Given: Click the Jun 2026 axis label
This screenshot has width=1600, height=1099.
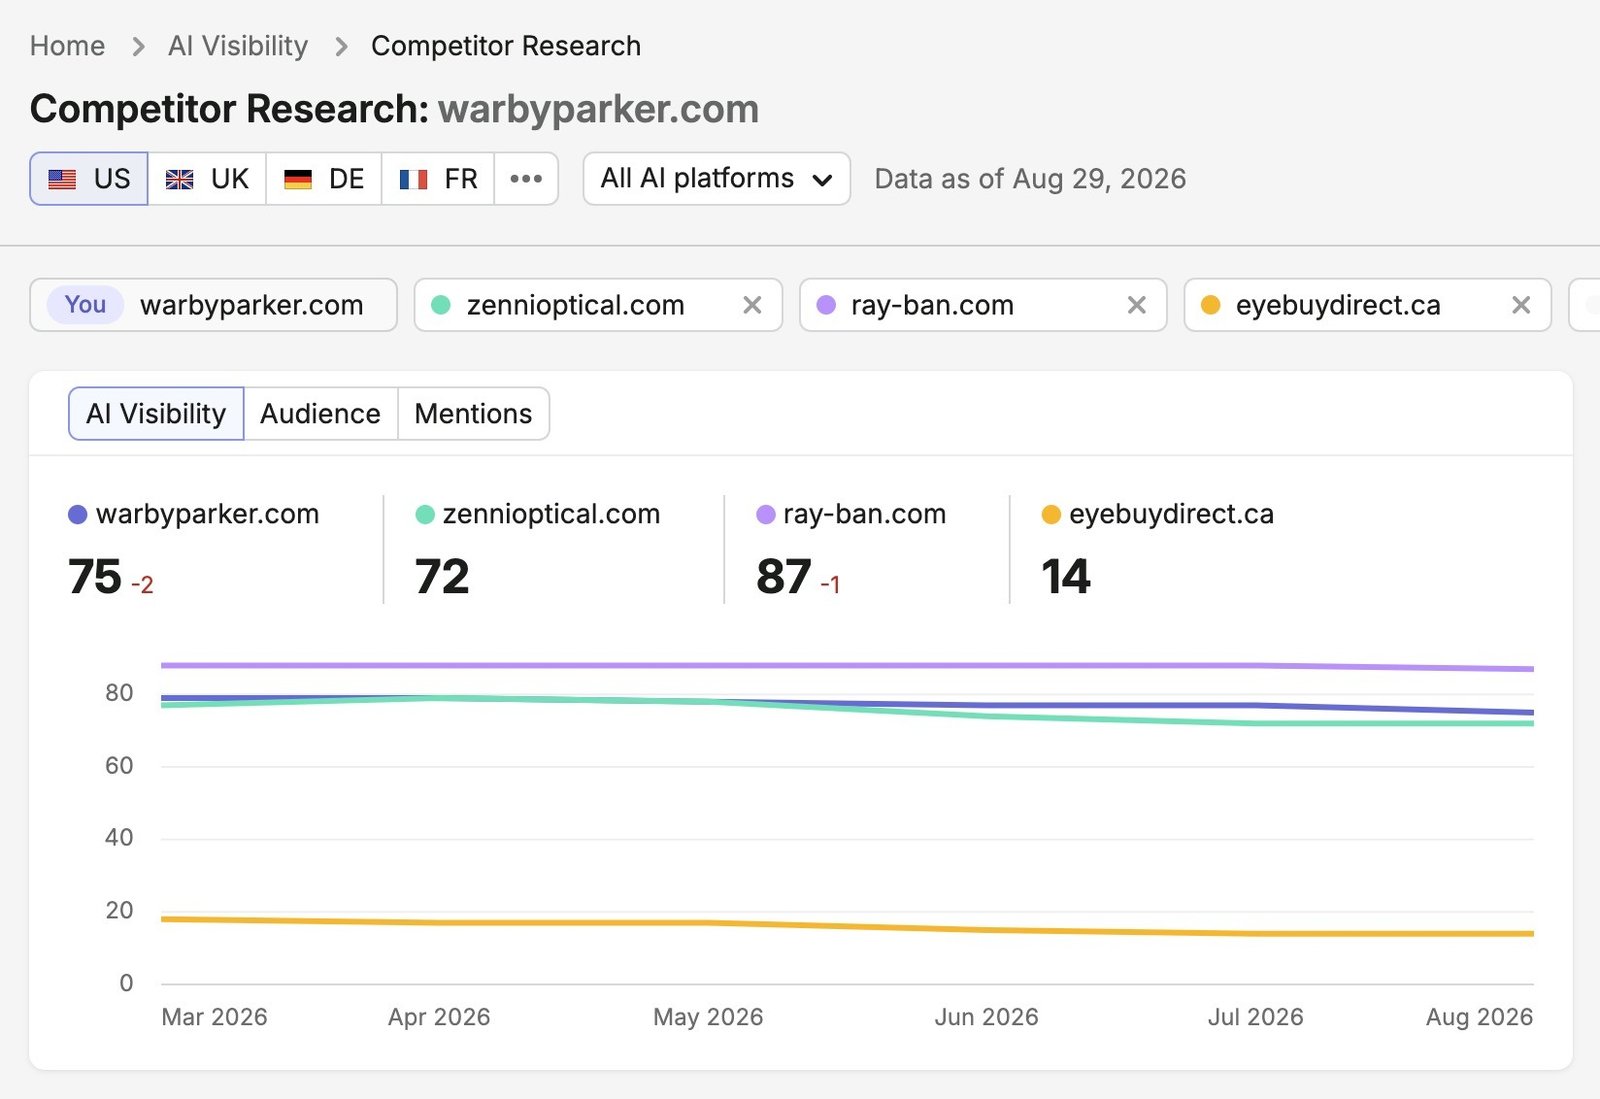Looking at the screenshot, I should (986, 1017).
